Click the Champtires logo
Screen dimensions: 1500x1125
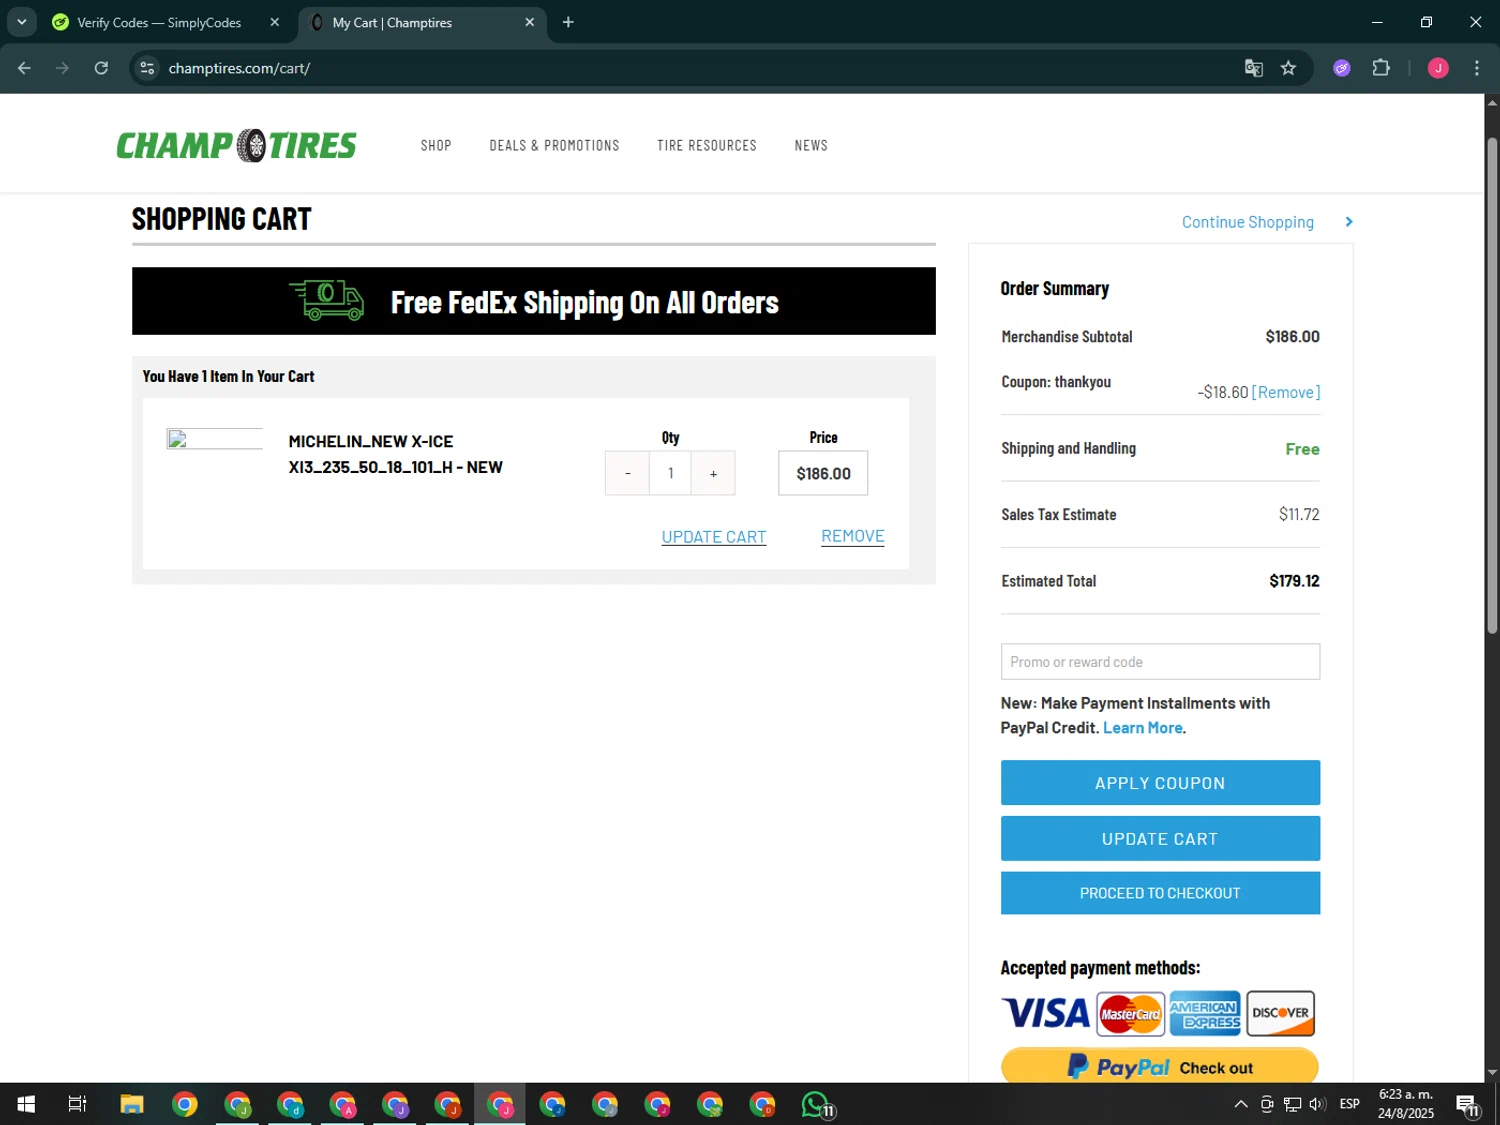click(236, 146)
